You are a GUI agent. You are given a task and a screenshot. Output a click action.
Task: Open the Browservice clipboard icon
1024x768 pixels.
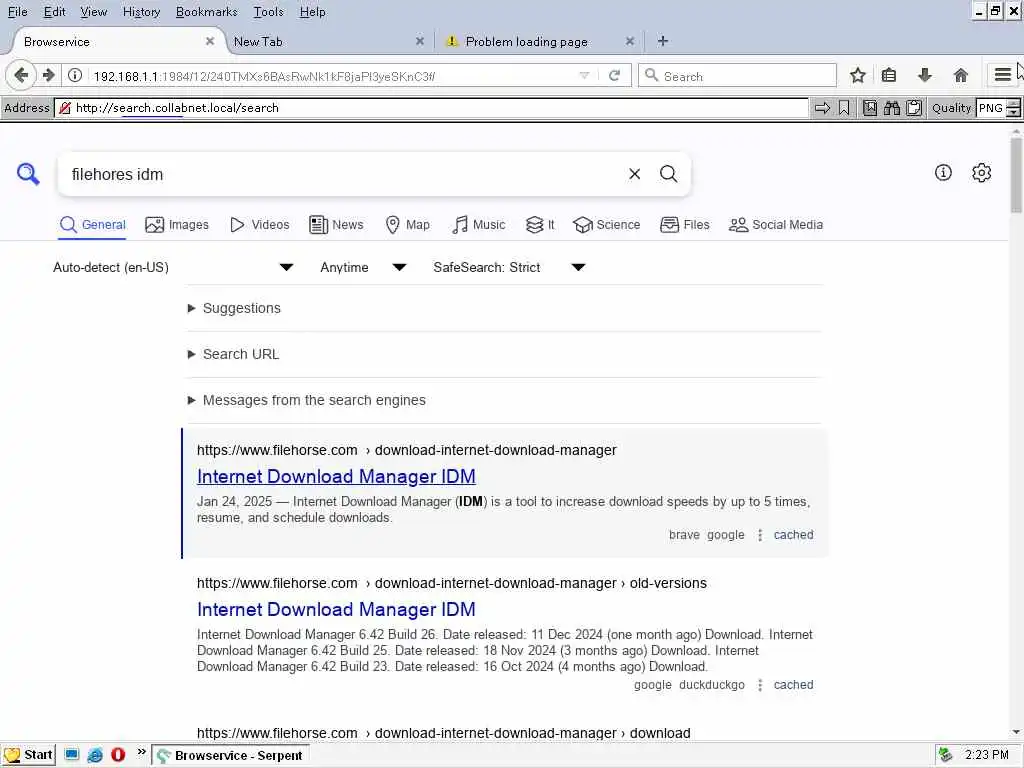click(x=914, y=108)
